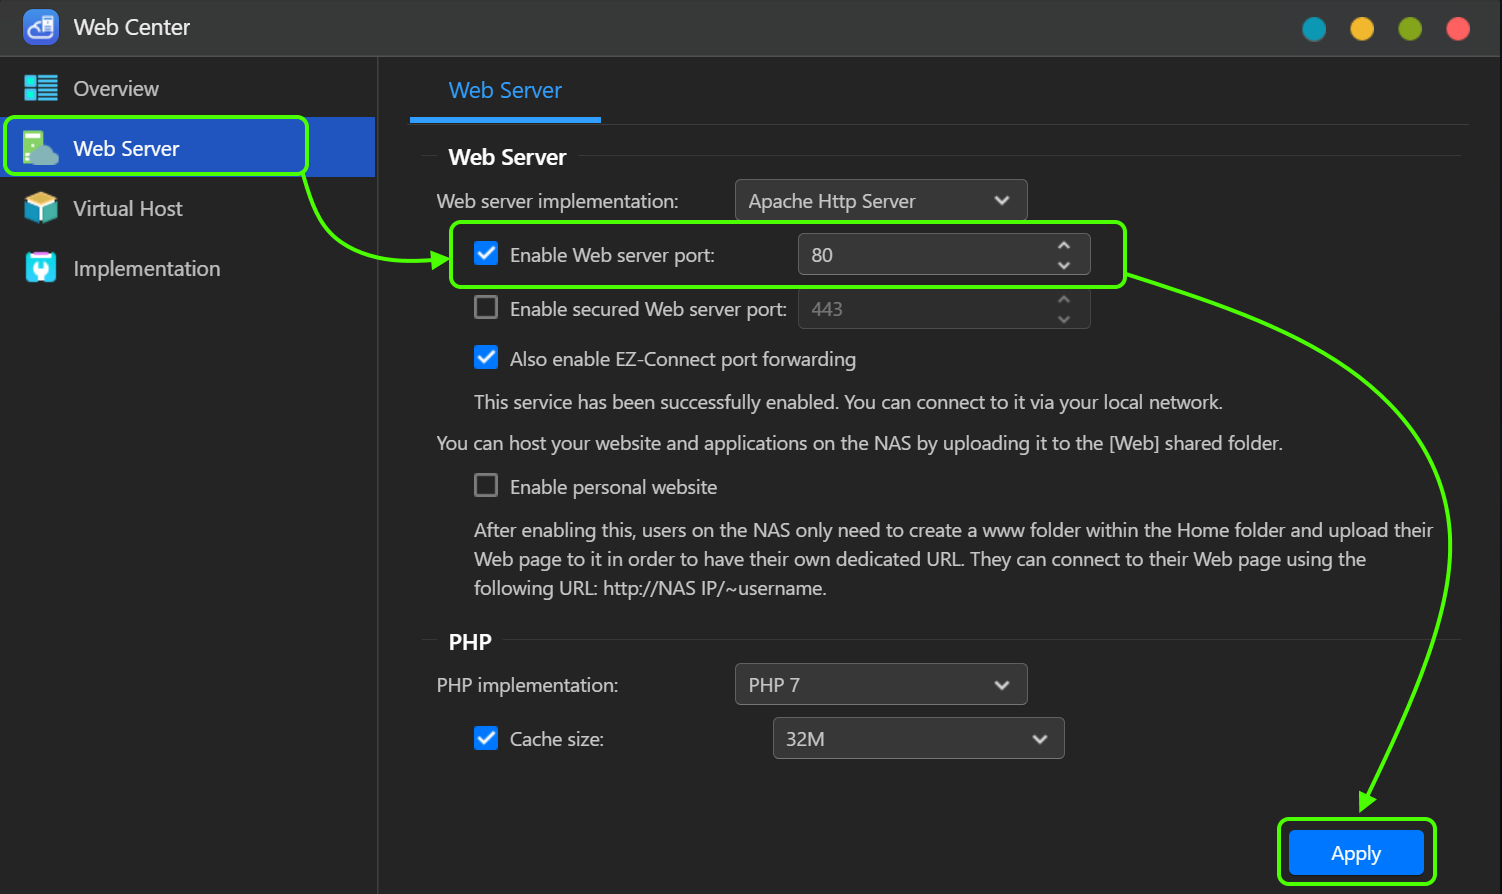
Task: Switch to the Web Server tab
Action: [505, 90]
